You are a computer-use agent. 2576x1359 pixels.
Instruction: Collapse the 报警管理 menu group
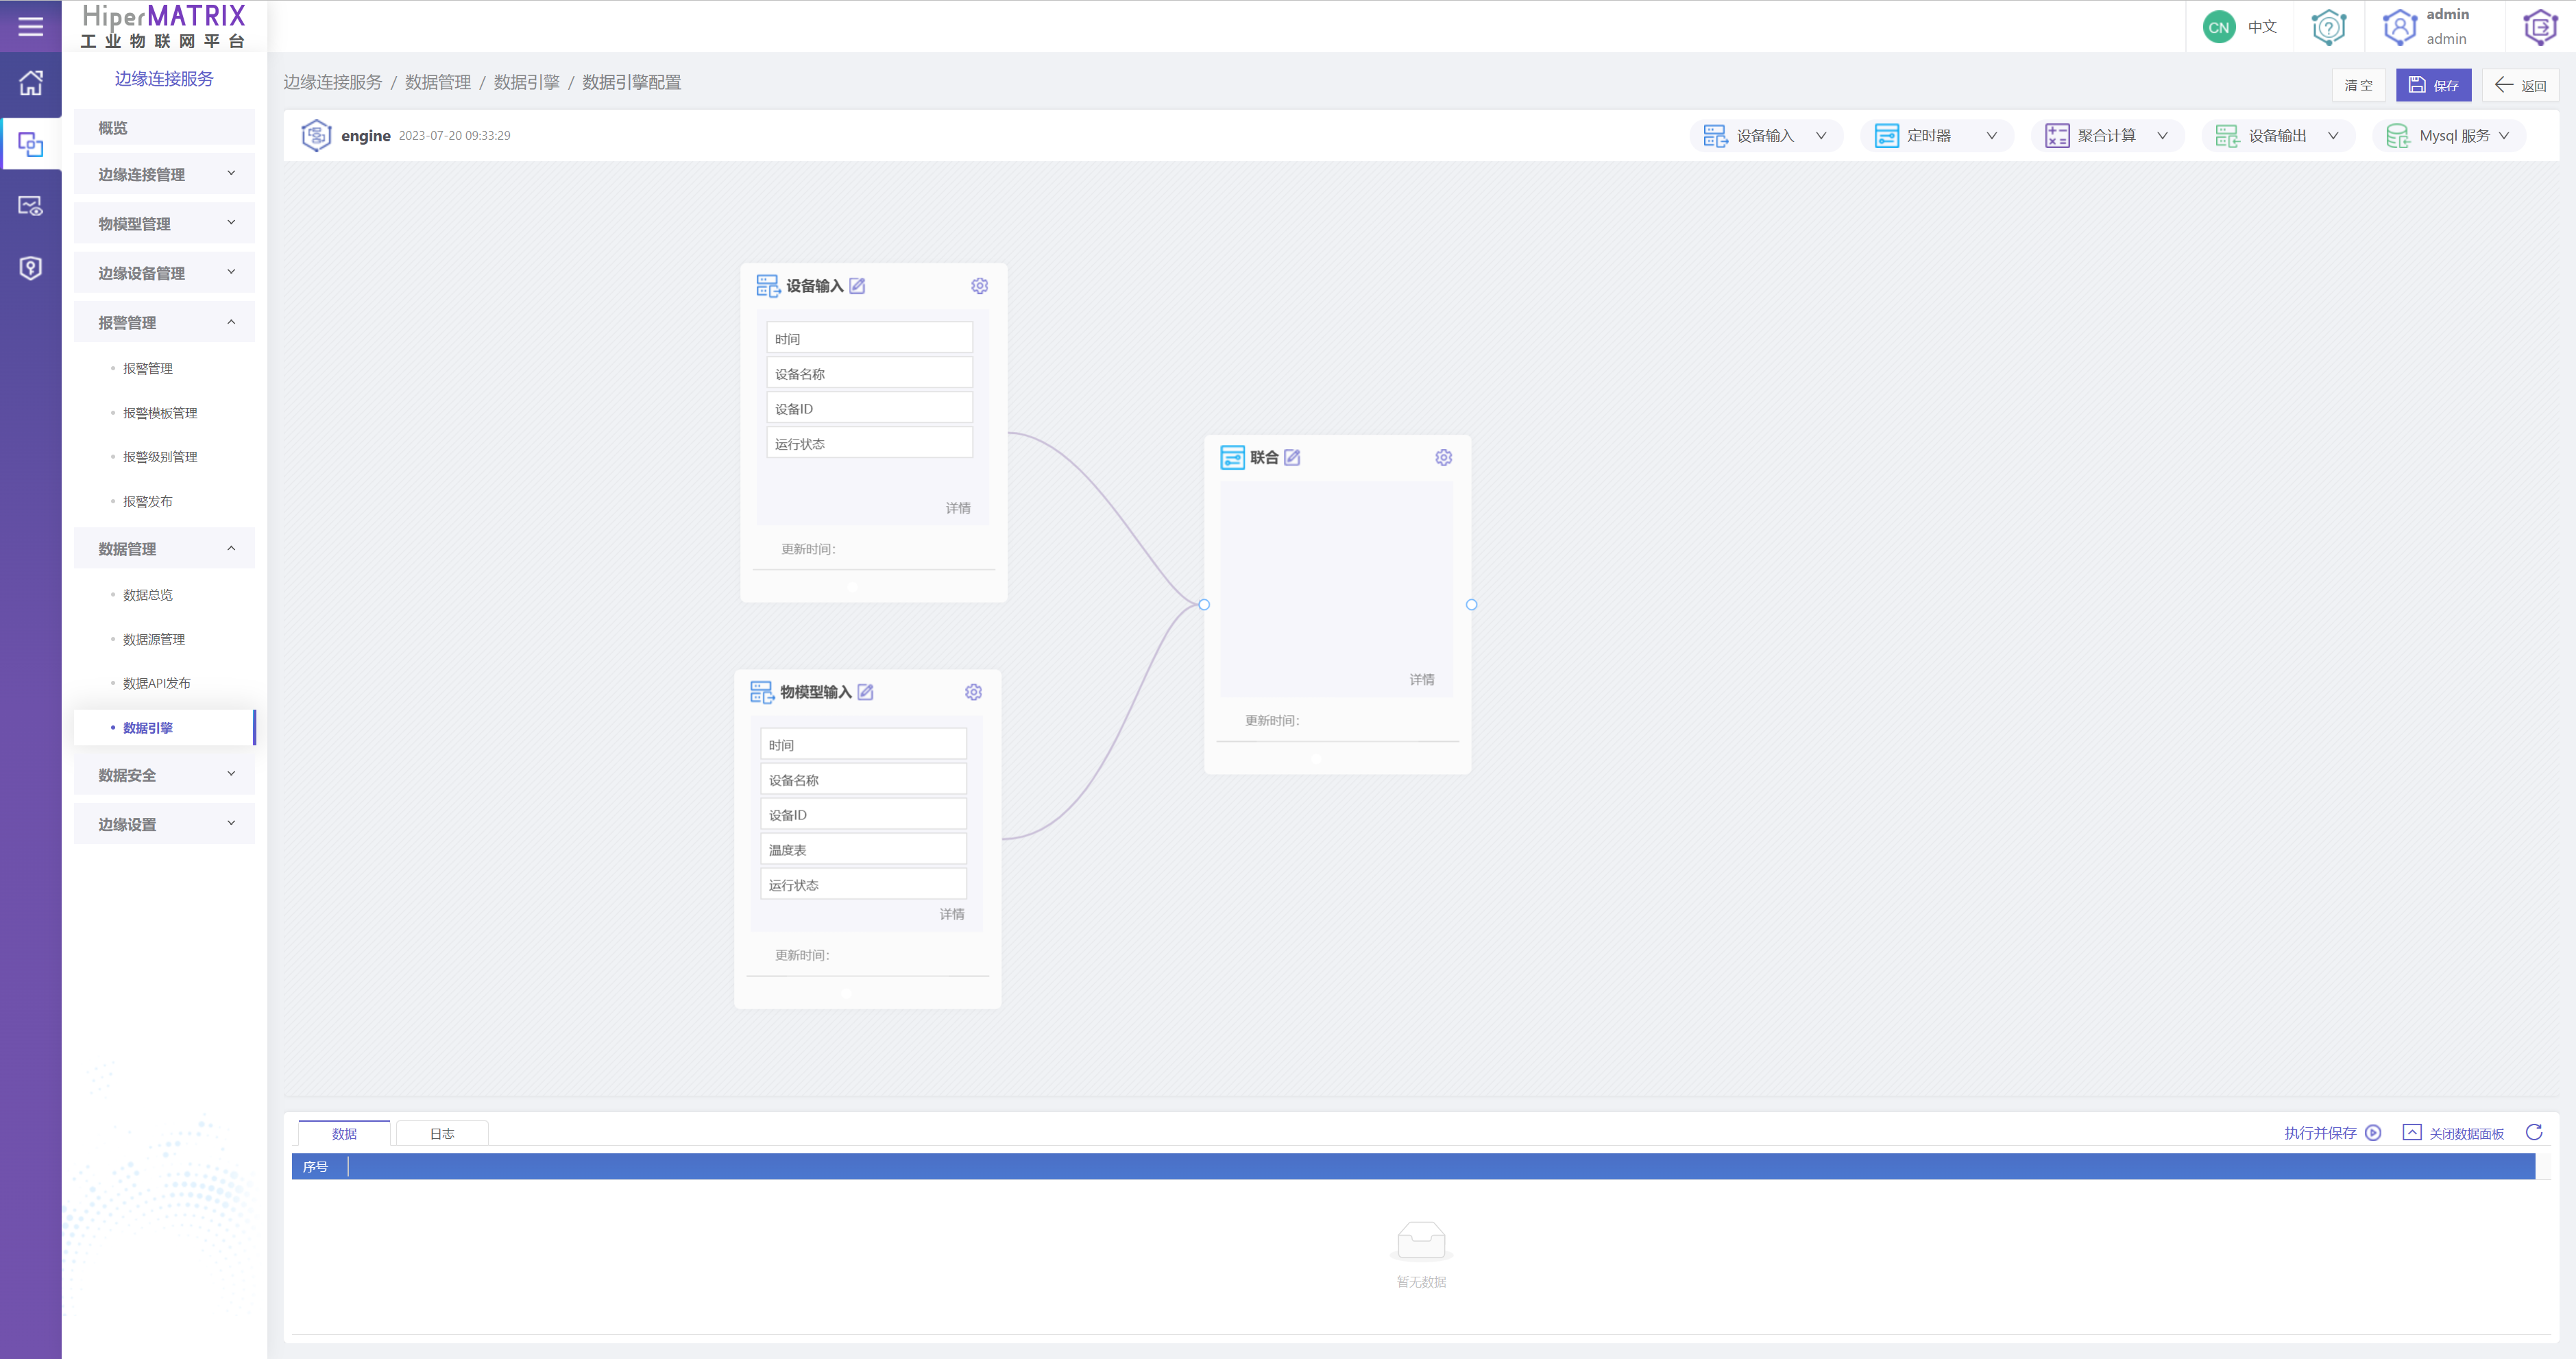[x=164, y=322]
